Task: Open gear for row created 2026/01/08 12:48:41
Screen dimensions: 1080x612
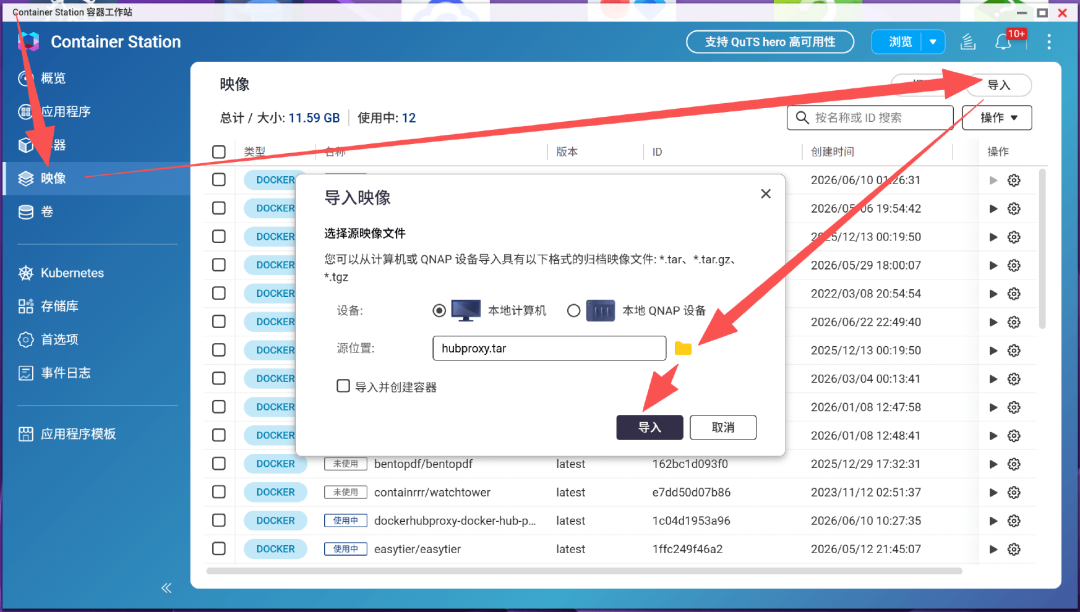Action: tap(1014, 436)
